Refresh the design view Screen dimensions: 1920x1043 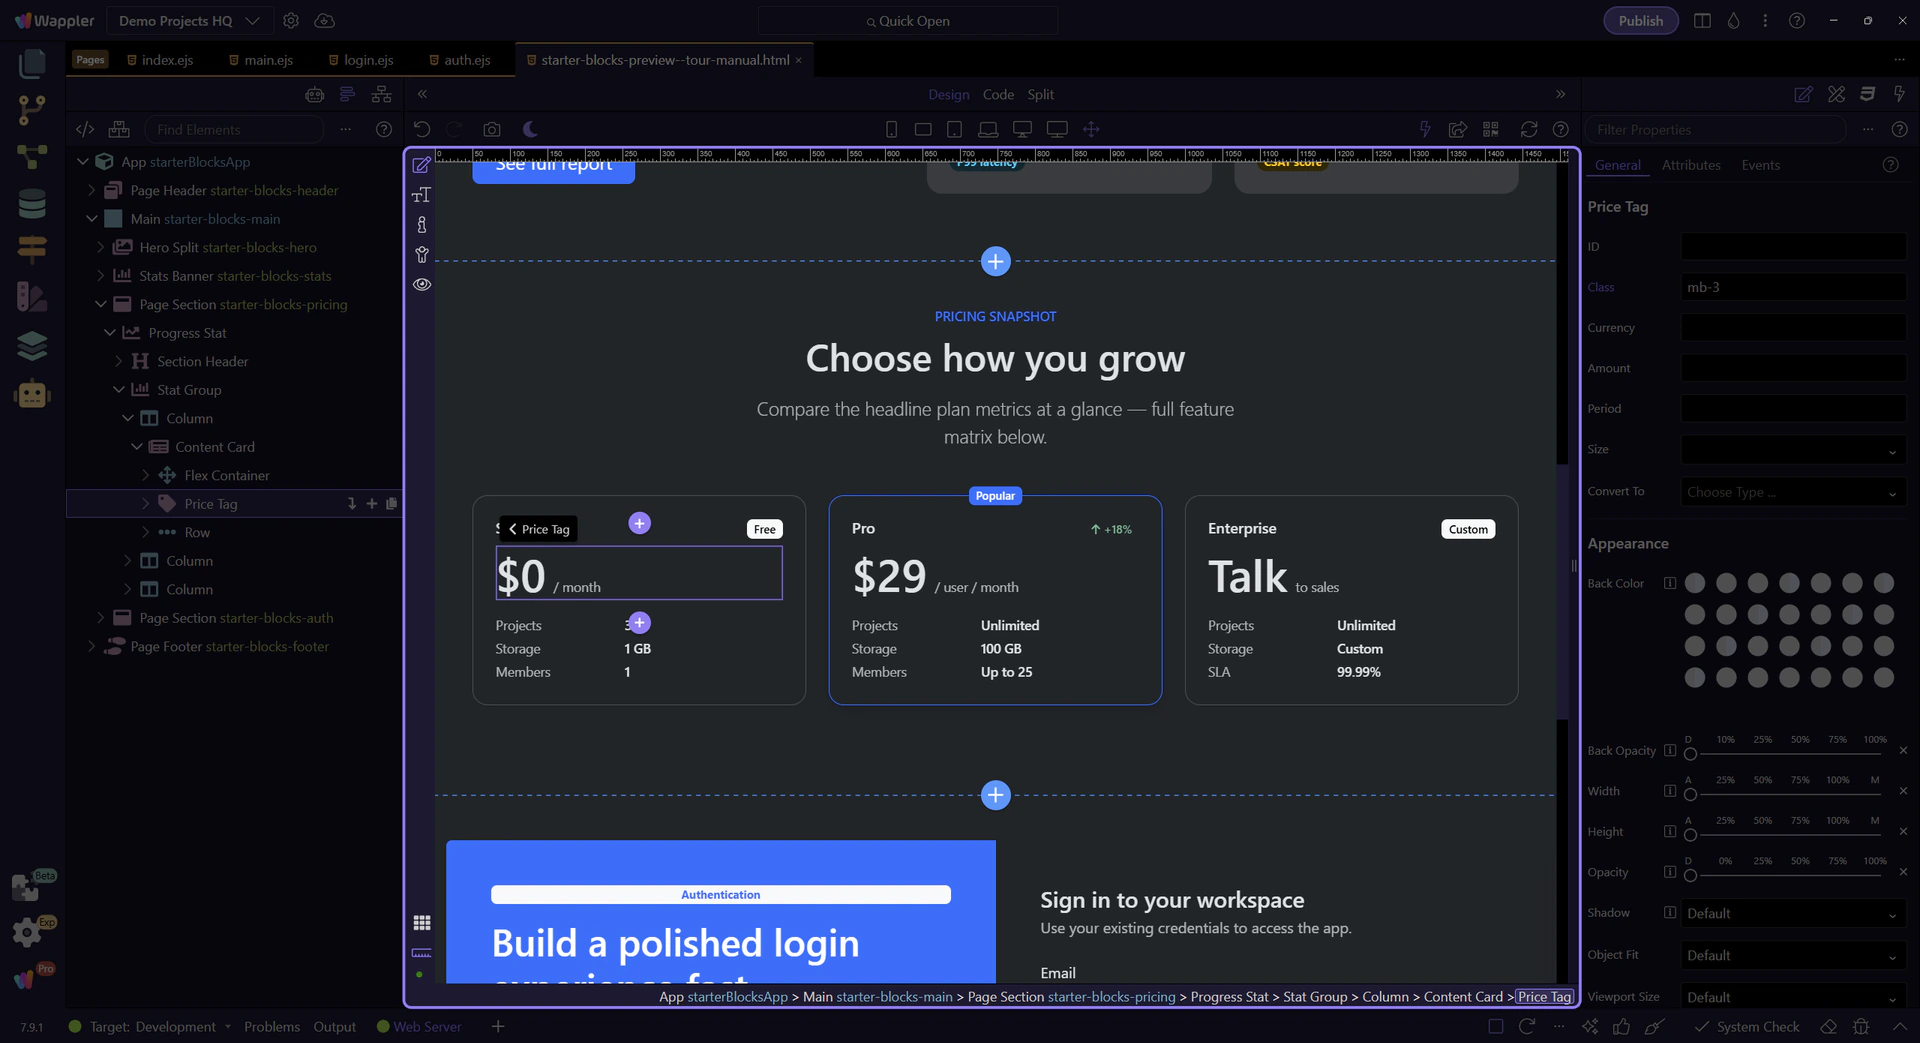[1528, 129]
